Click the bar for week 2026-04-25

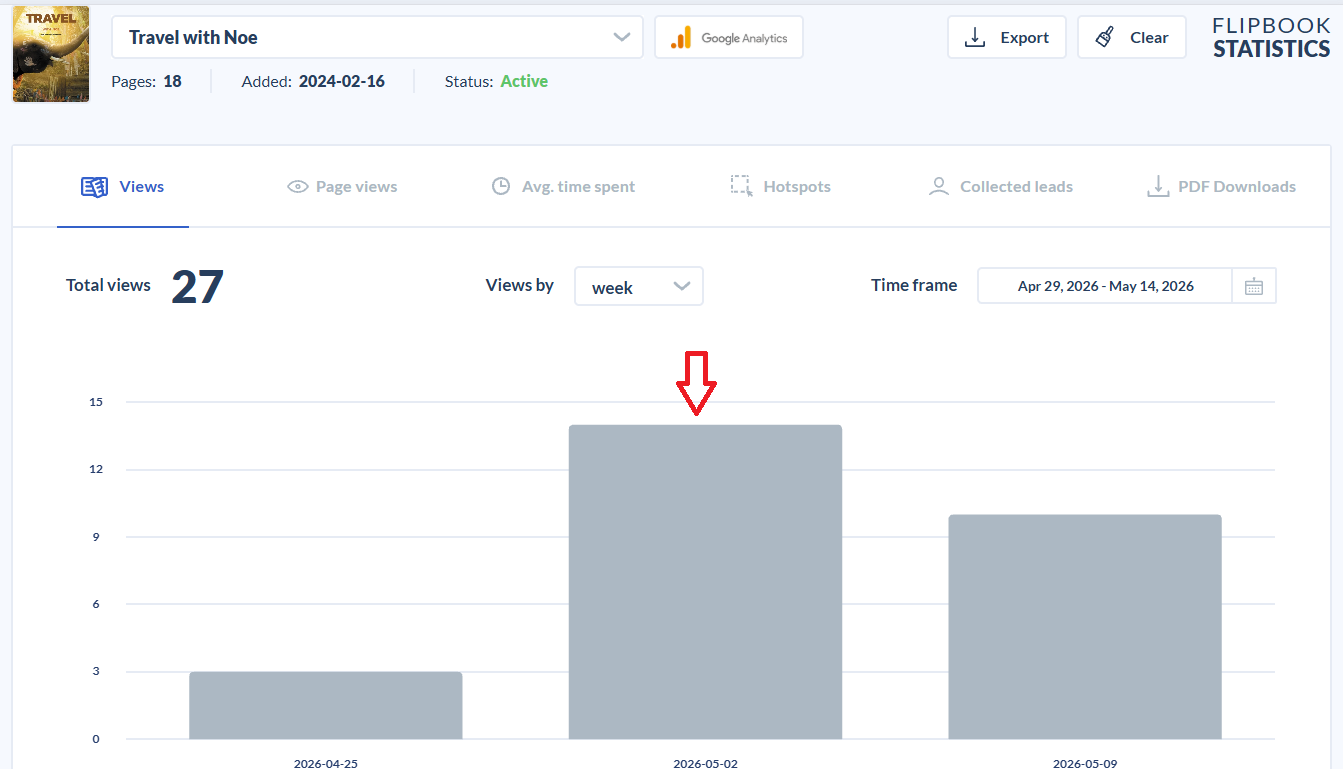coord(326,705)
